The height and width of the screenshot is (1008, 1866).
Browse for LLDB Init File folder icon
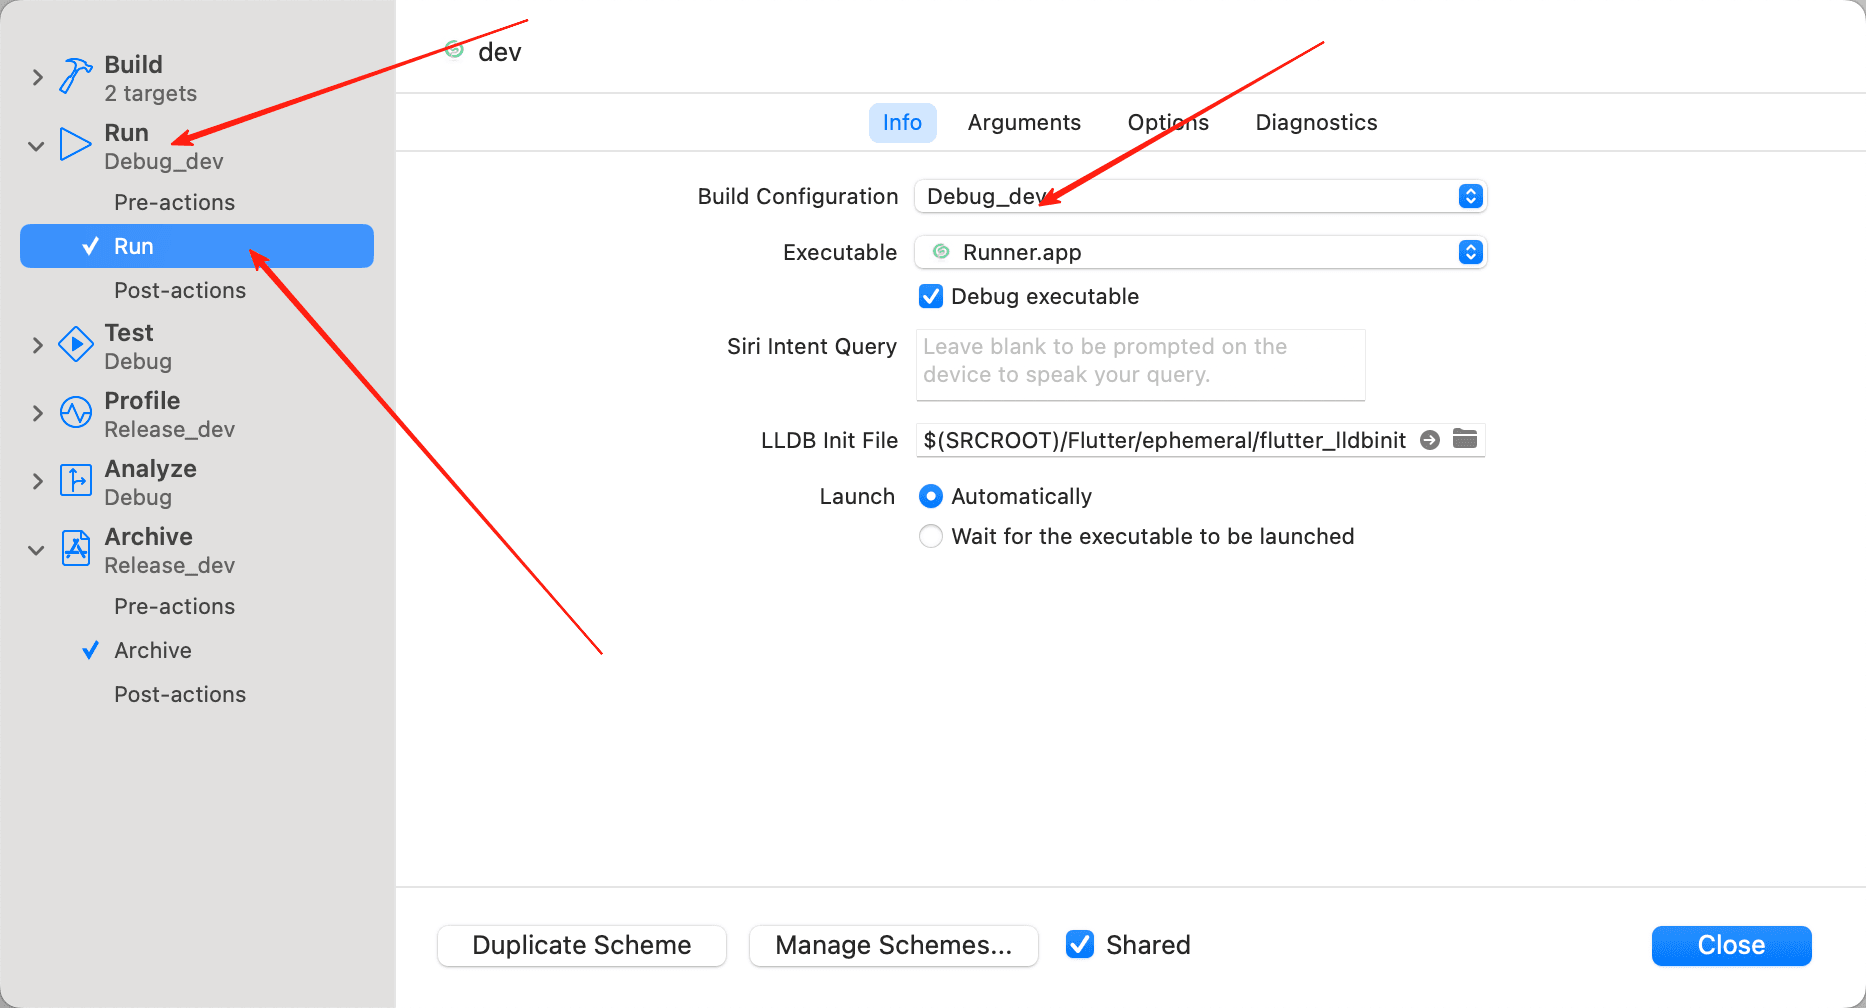point(1465,439)
